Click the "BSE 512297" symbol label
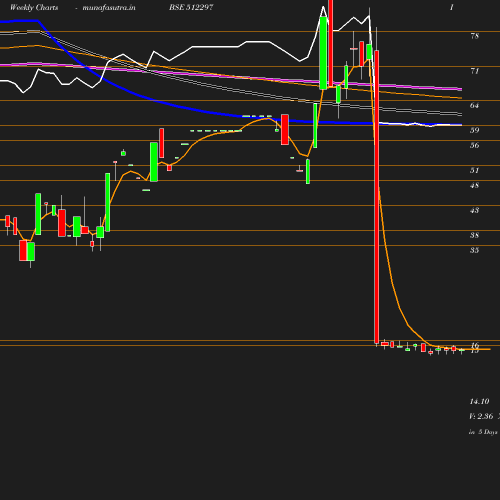Image resolution: width=500 pixels, height=500 pixels. 191,7
